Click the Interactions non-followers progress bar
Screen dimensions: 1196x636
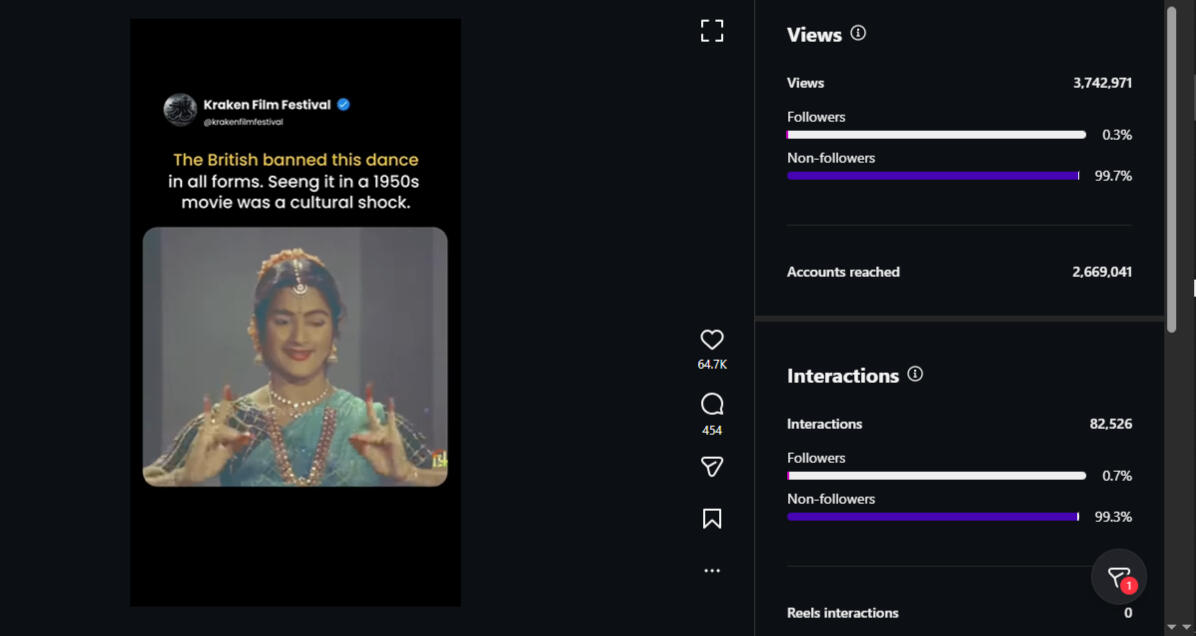click(x=933, y=517)
